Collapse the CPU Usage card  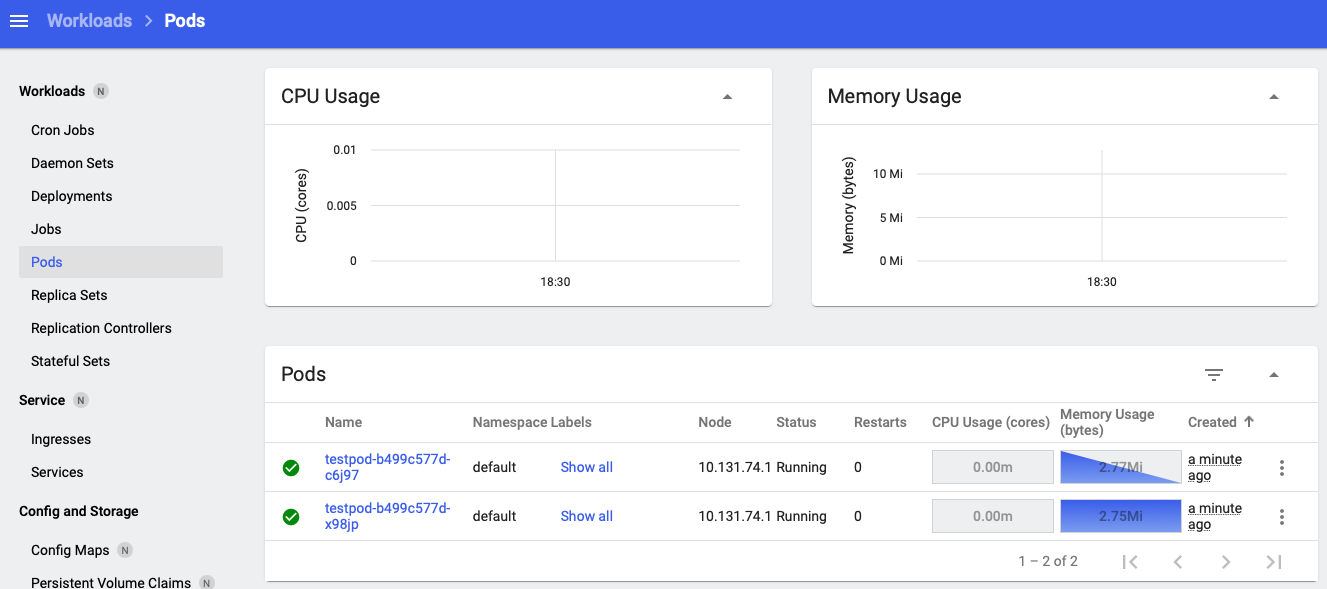click(727, 97)
